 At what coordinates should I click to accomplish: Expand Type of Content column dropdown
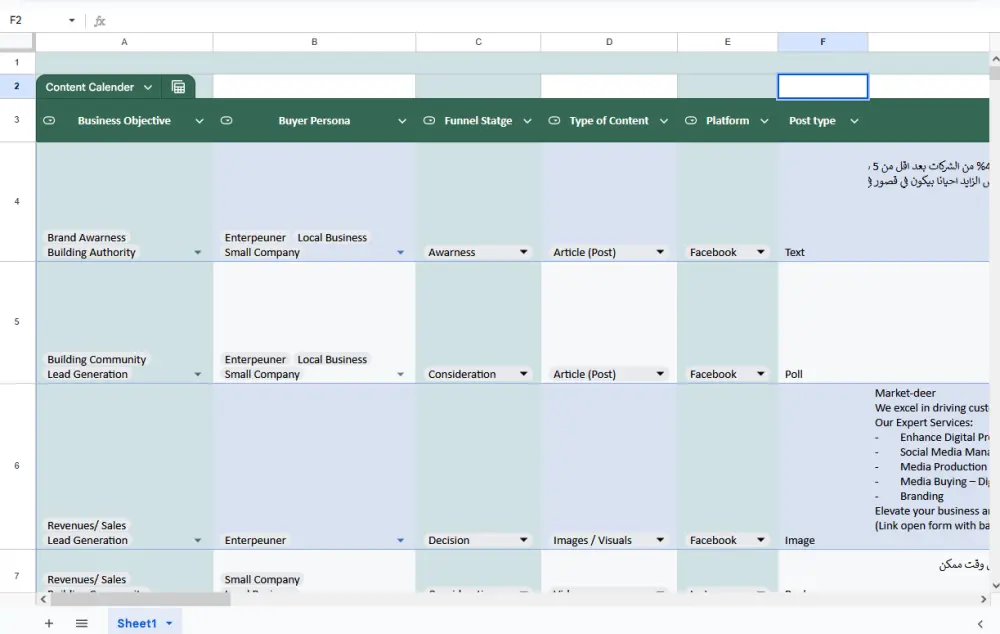[x=664, y=121]
